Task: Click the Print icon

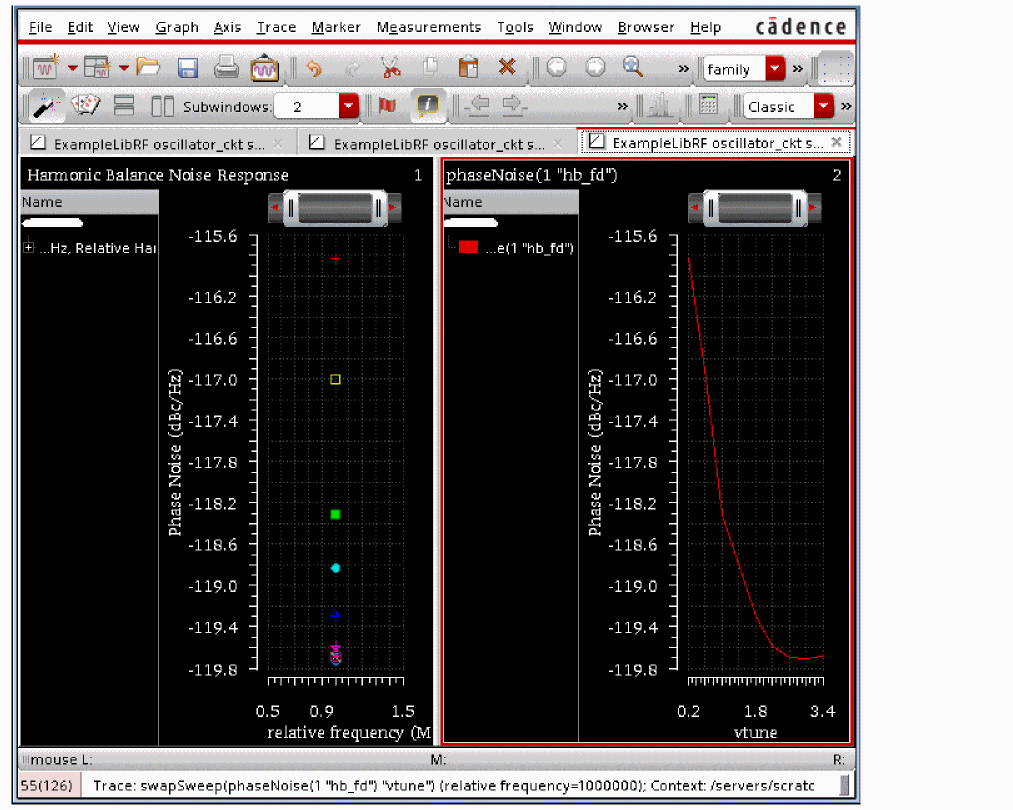Action: click(x=226, y=68)
